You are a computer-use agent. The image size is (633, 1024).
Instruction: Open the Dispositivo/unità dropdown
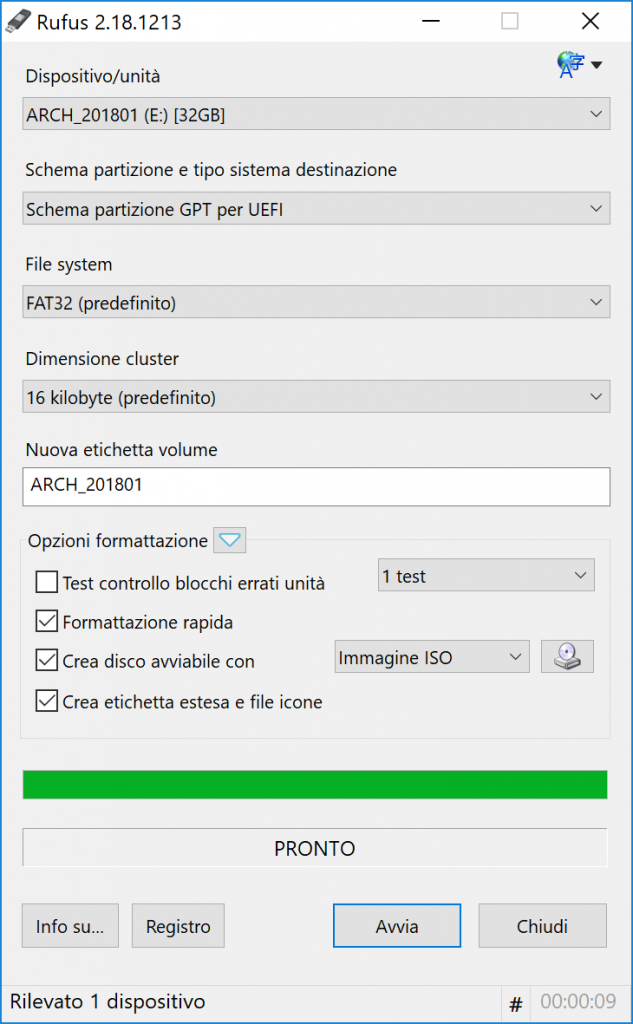(316, 114)
